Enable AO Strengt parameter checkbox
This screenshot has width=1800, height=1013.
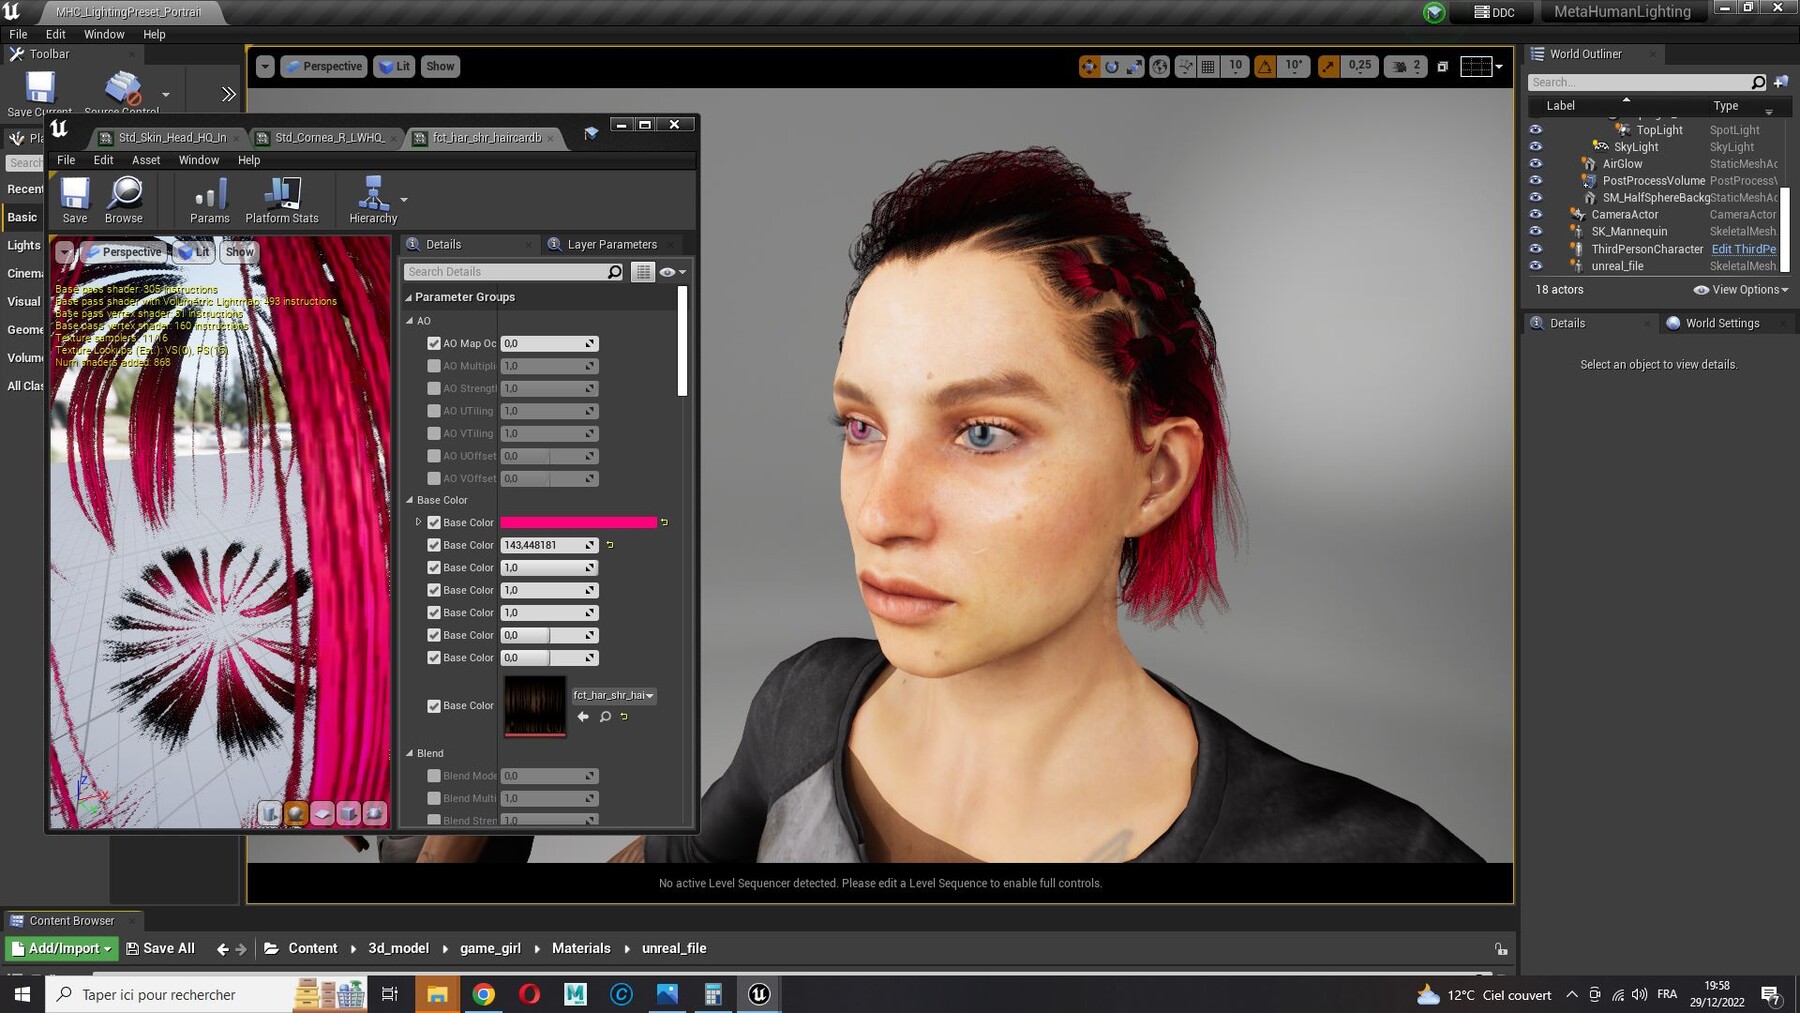point(434,388)
